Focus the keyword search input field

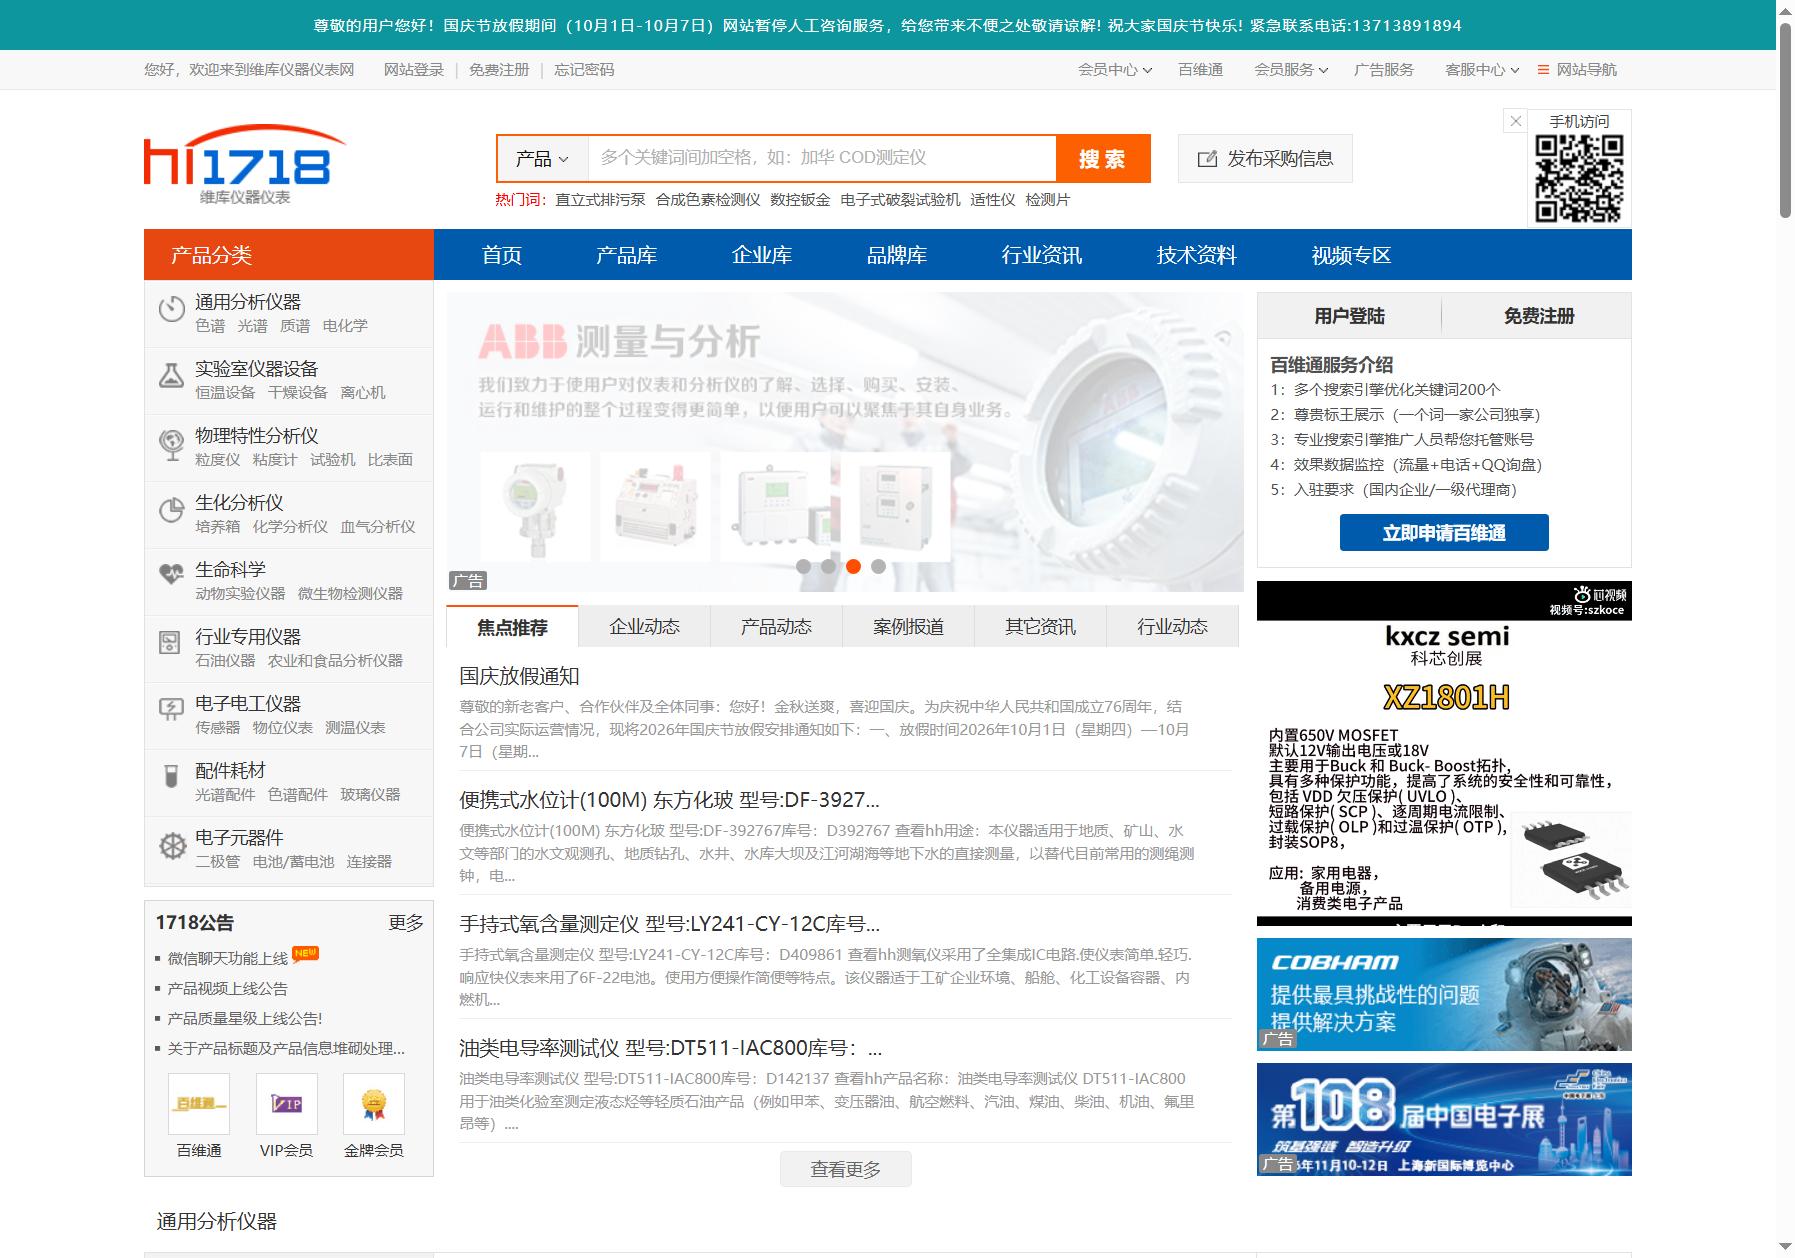822,158
